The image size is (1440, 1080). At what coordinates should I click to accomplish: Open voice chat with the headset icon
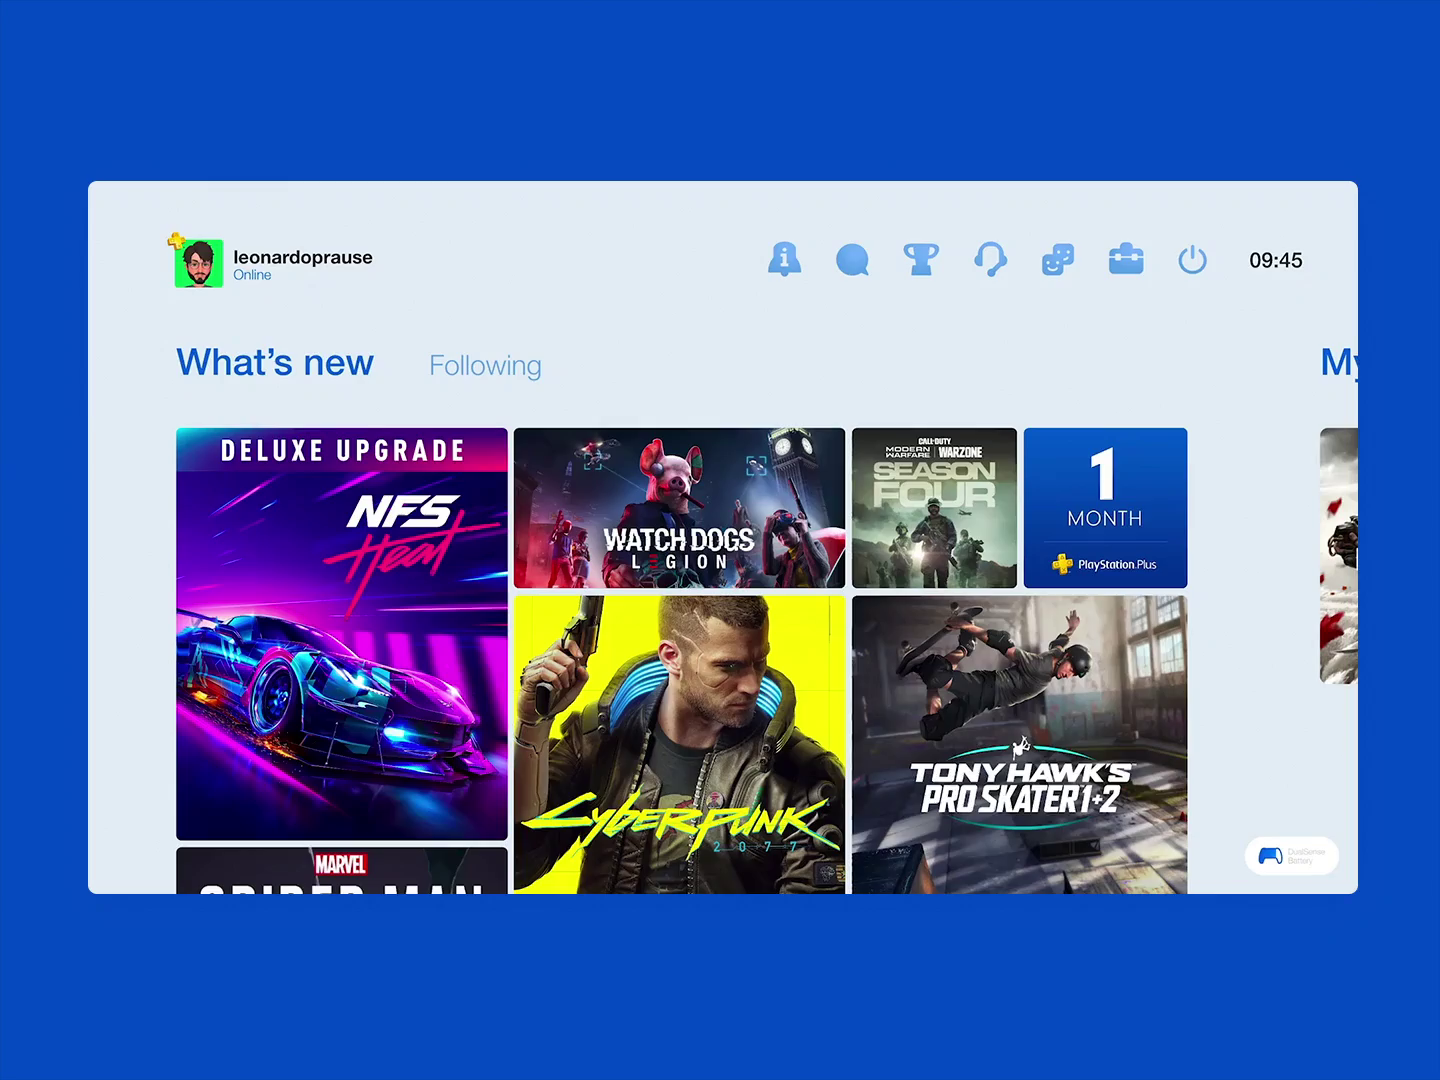pos(989,260)
